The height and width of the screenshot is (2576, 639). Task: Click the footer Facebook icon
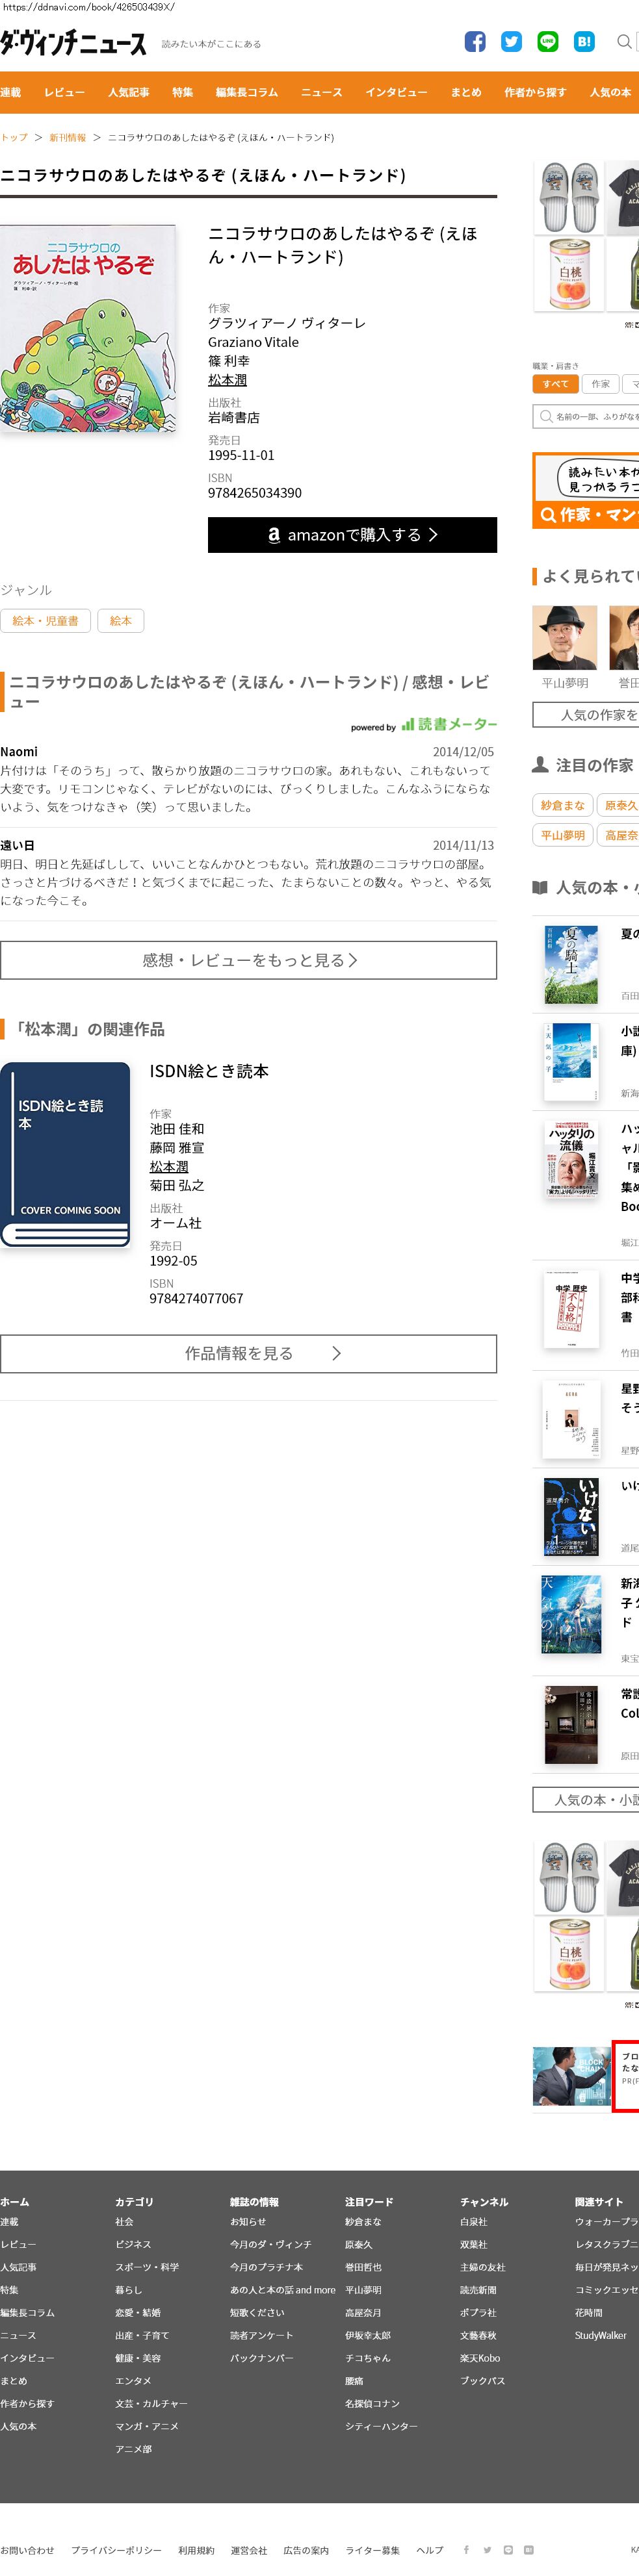coord(466,2549)
